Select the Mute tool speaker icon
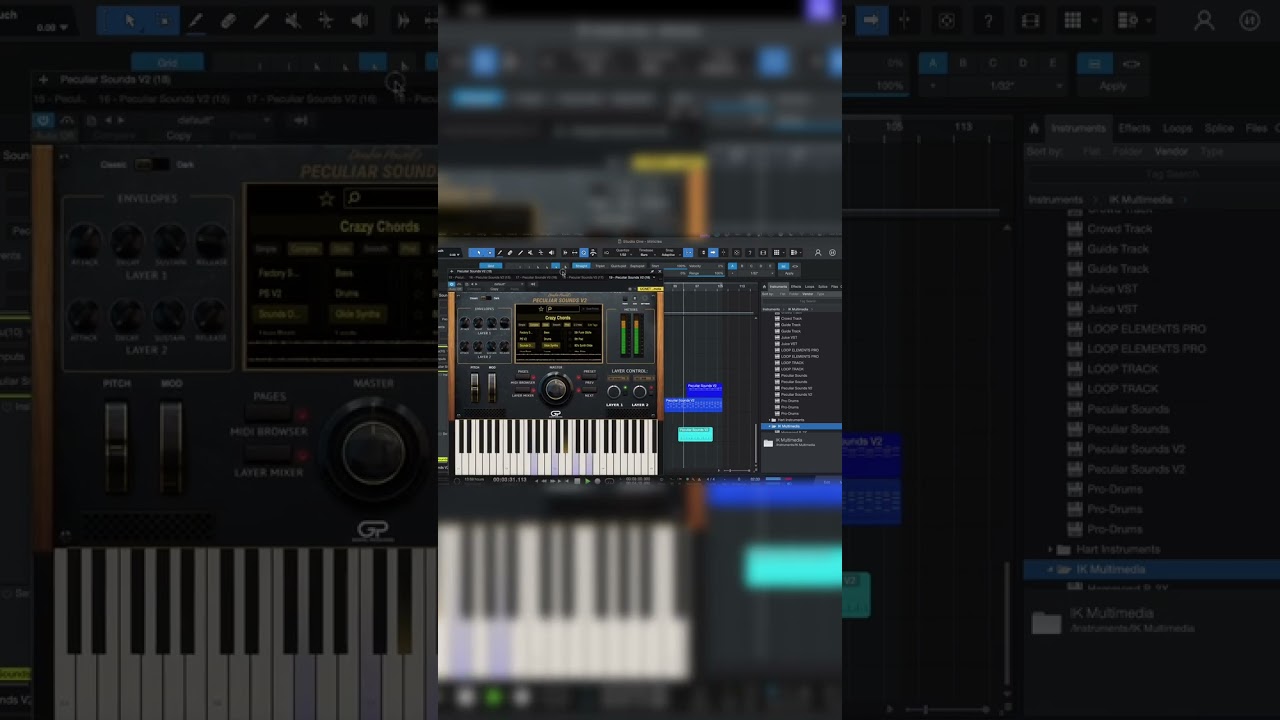1280x720 pixels. [531, 252]
